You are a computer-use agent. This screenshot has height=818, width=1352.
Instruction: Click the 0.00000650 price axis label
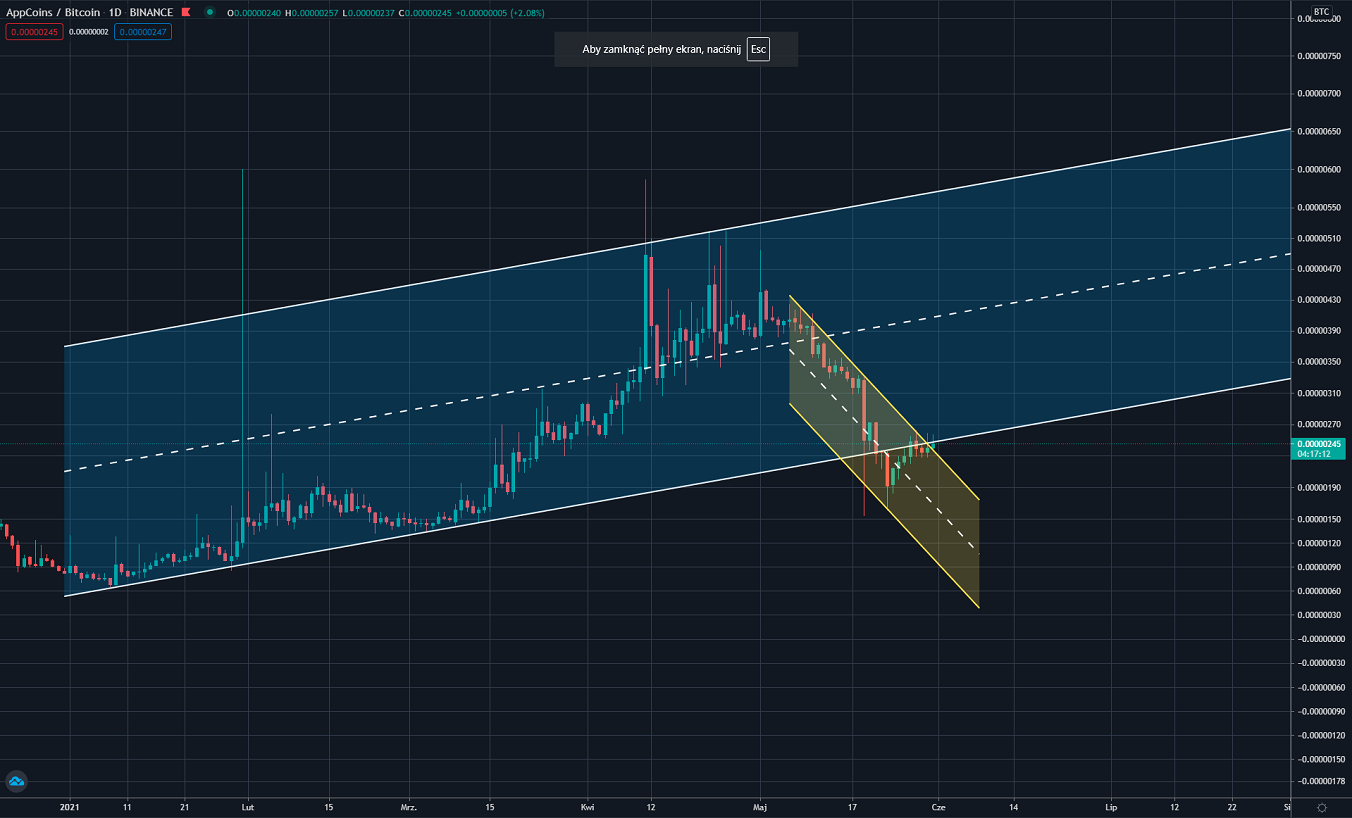point(1317,131)
